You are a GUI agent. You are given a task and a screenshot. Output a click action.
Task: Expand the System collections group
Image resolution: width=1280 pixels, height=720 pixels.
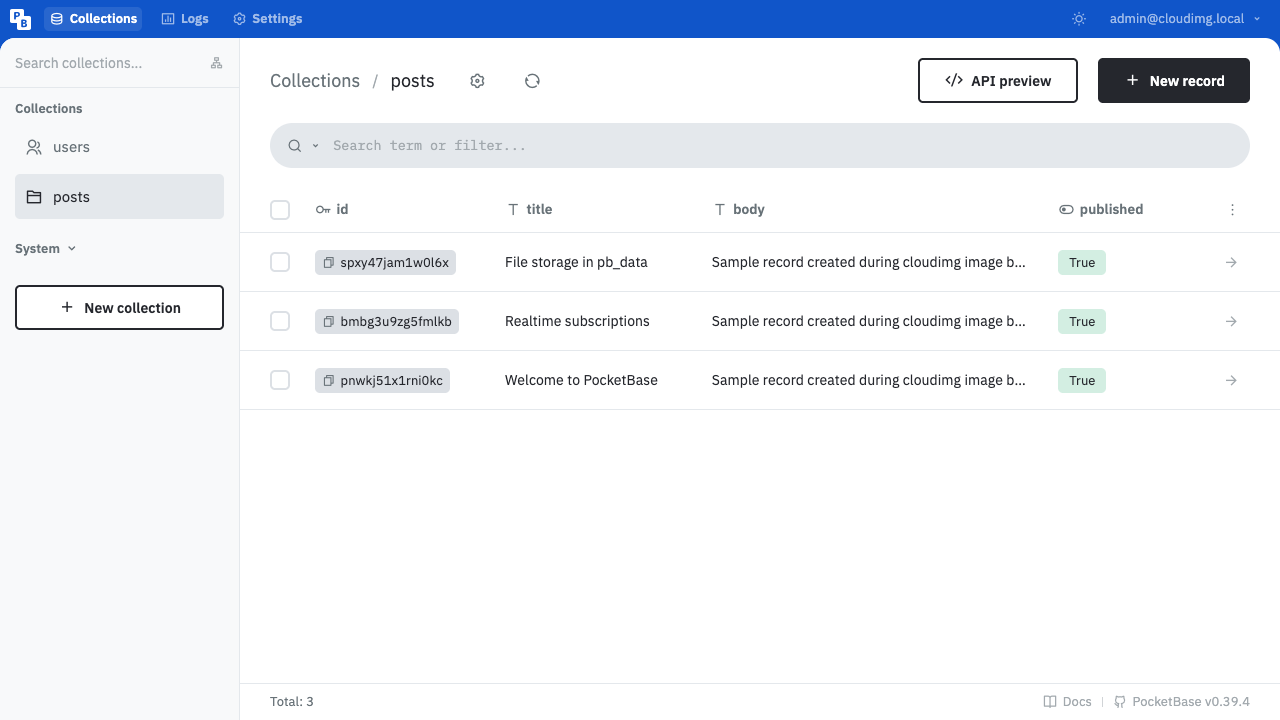[46, 249]
